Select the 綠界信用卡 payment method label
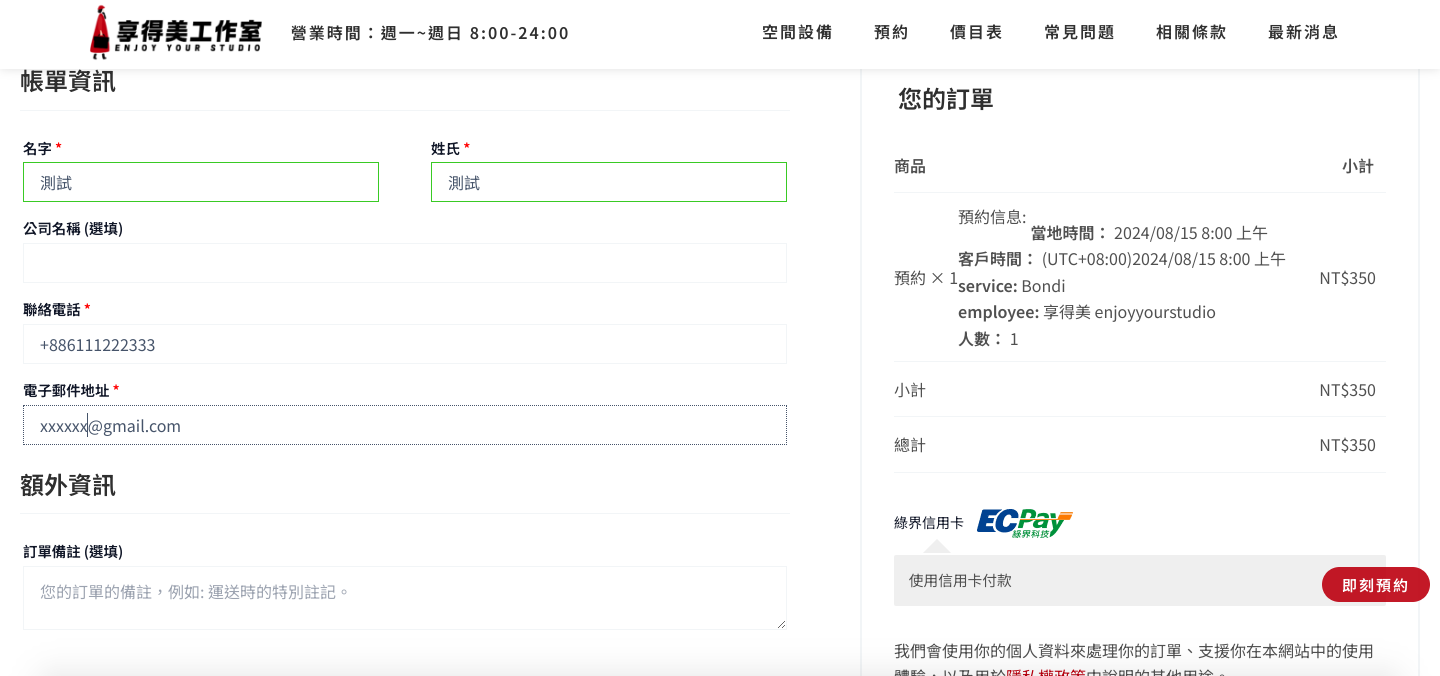Viewport: 1440px width, 676px height. (929, 522)
